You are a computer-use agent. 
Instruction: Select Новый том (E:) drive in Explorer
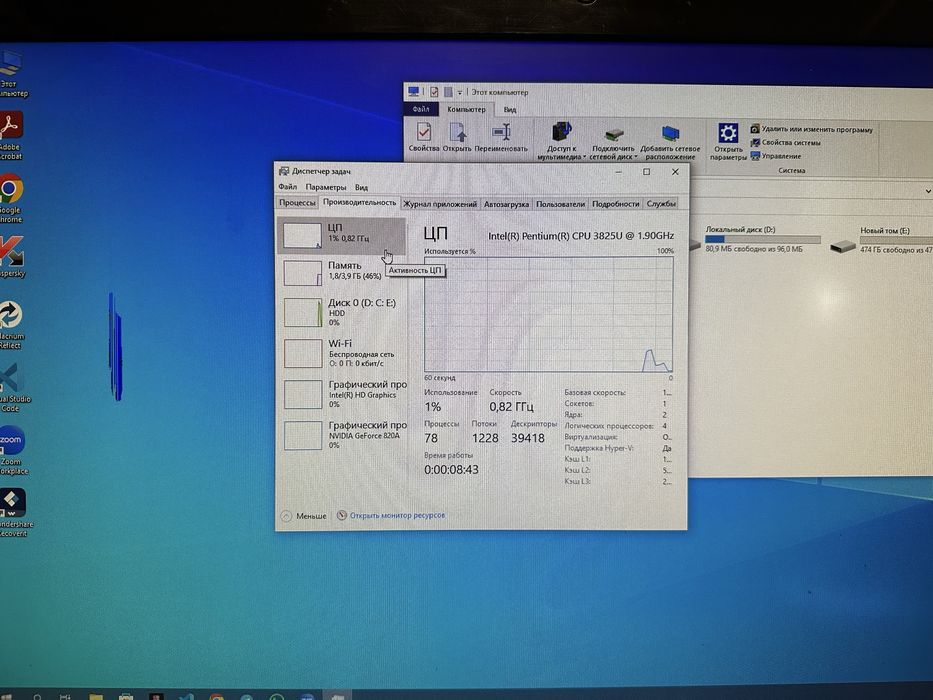coord(881,240)
